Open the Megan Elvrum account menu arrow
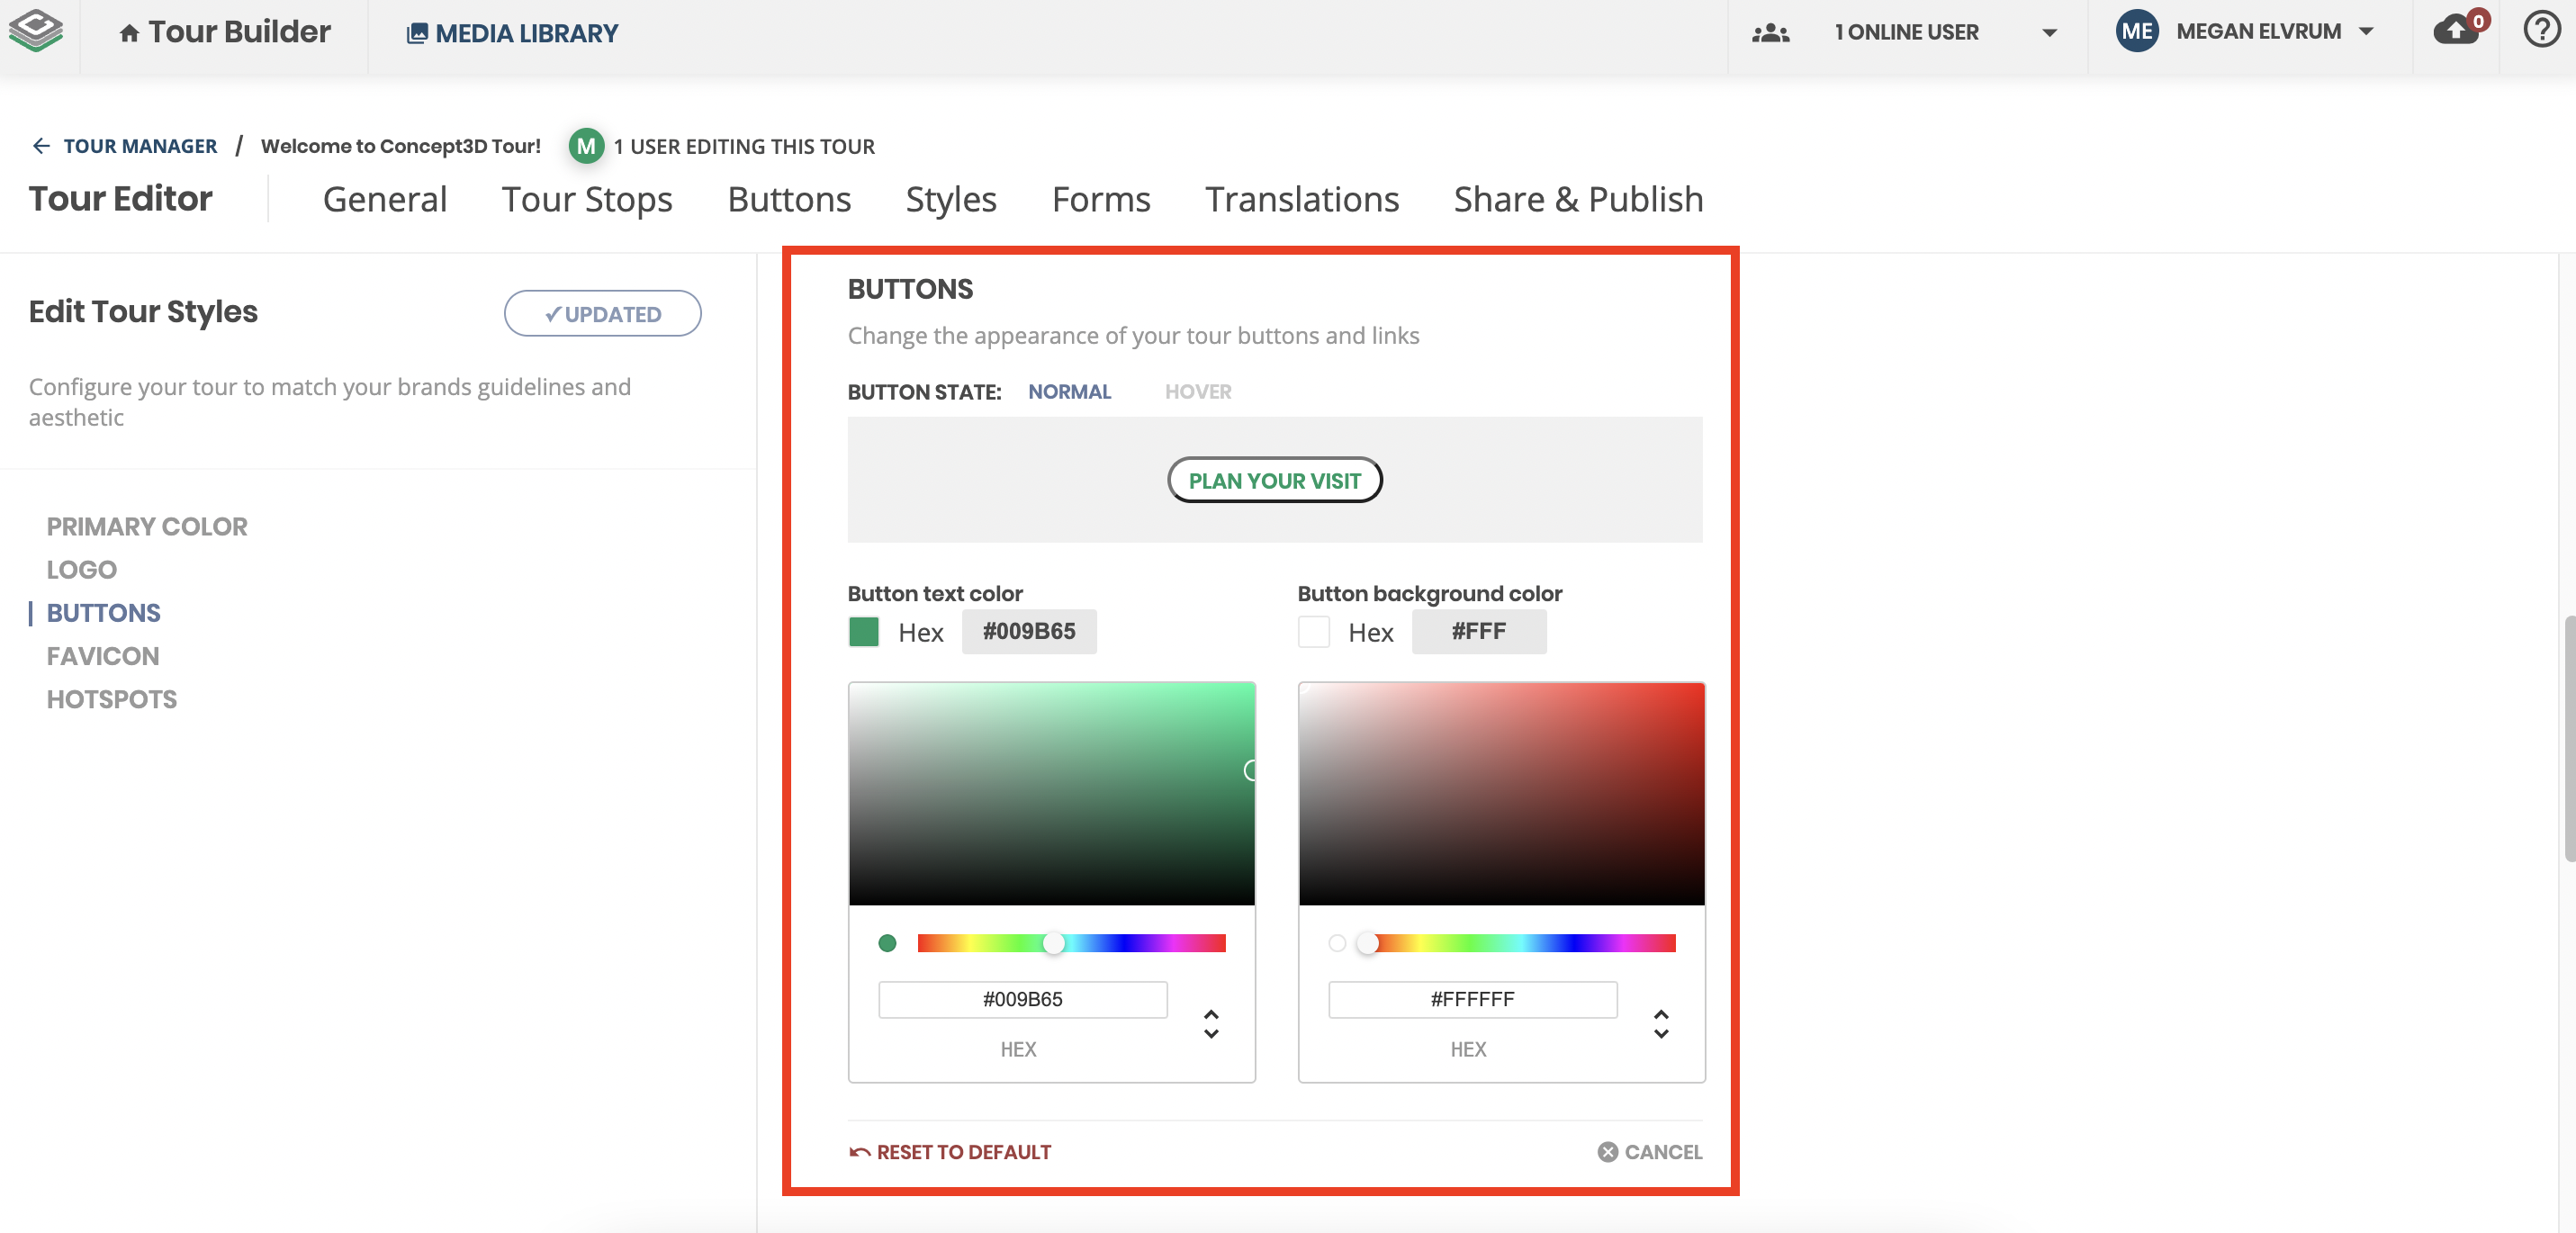 pos(2366,32)
